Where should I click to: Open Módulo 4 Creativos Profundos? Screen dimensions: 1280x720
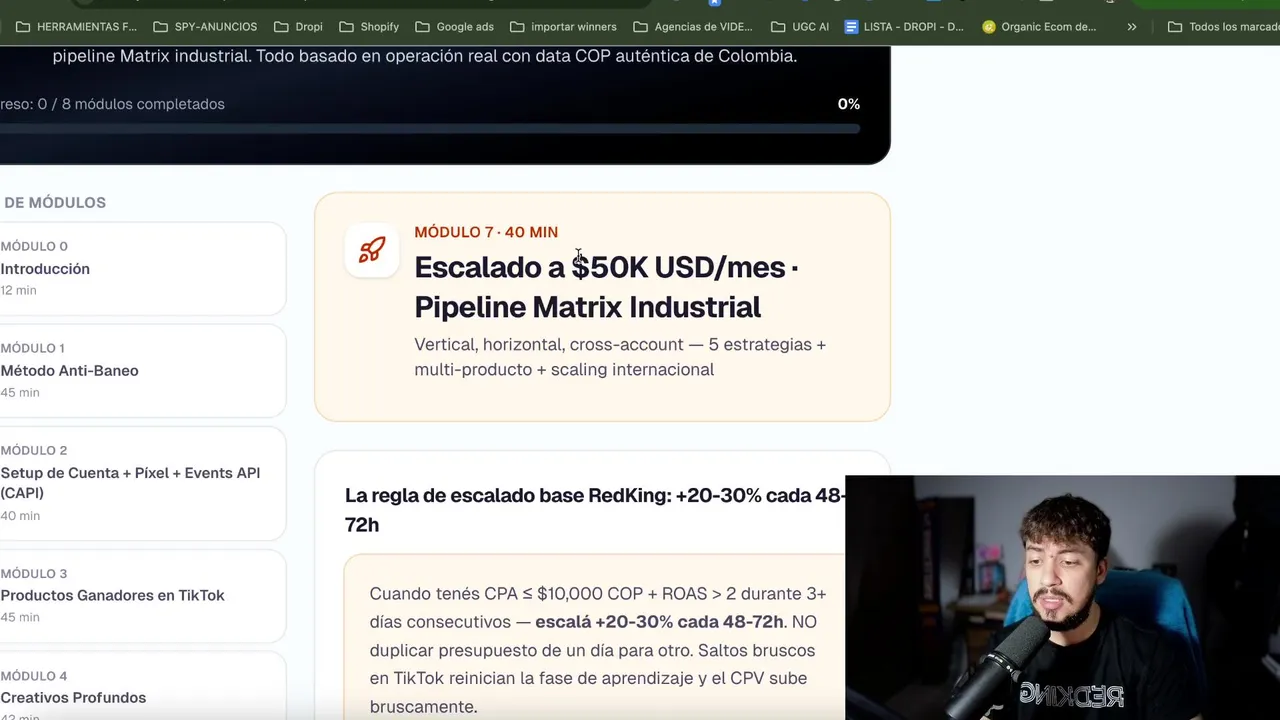click(x=143, y=687)
